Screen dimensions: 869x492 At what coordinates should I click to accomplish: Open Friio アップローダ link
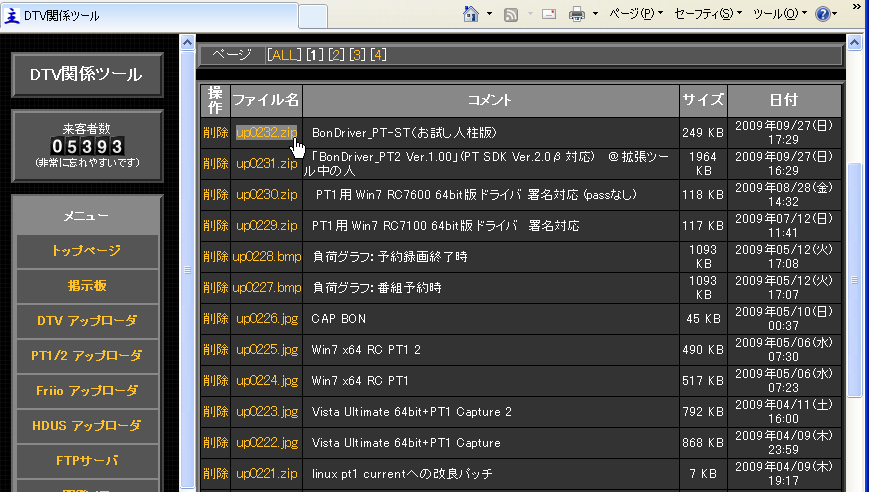pyautogui.click(x=87, y=391)
